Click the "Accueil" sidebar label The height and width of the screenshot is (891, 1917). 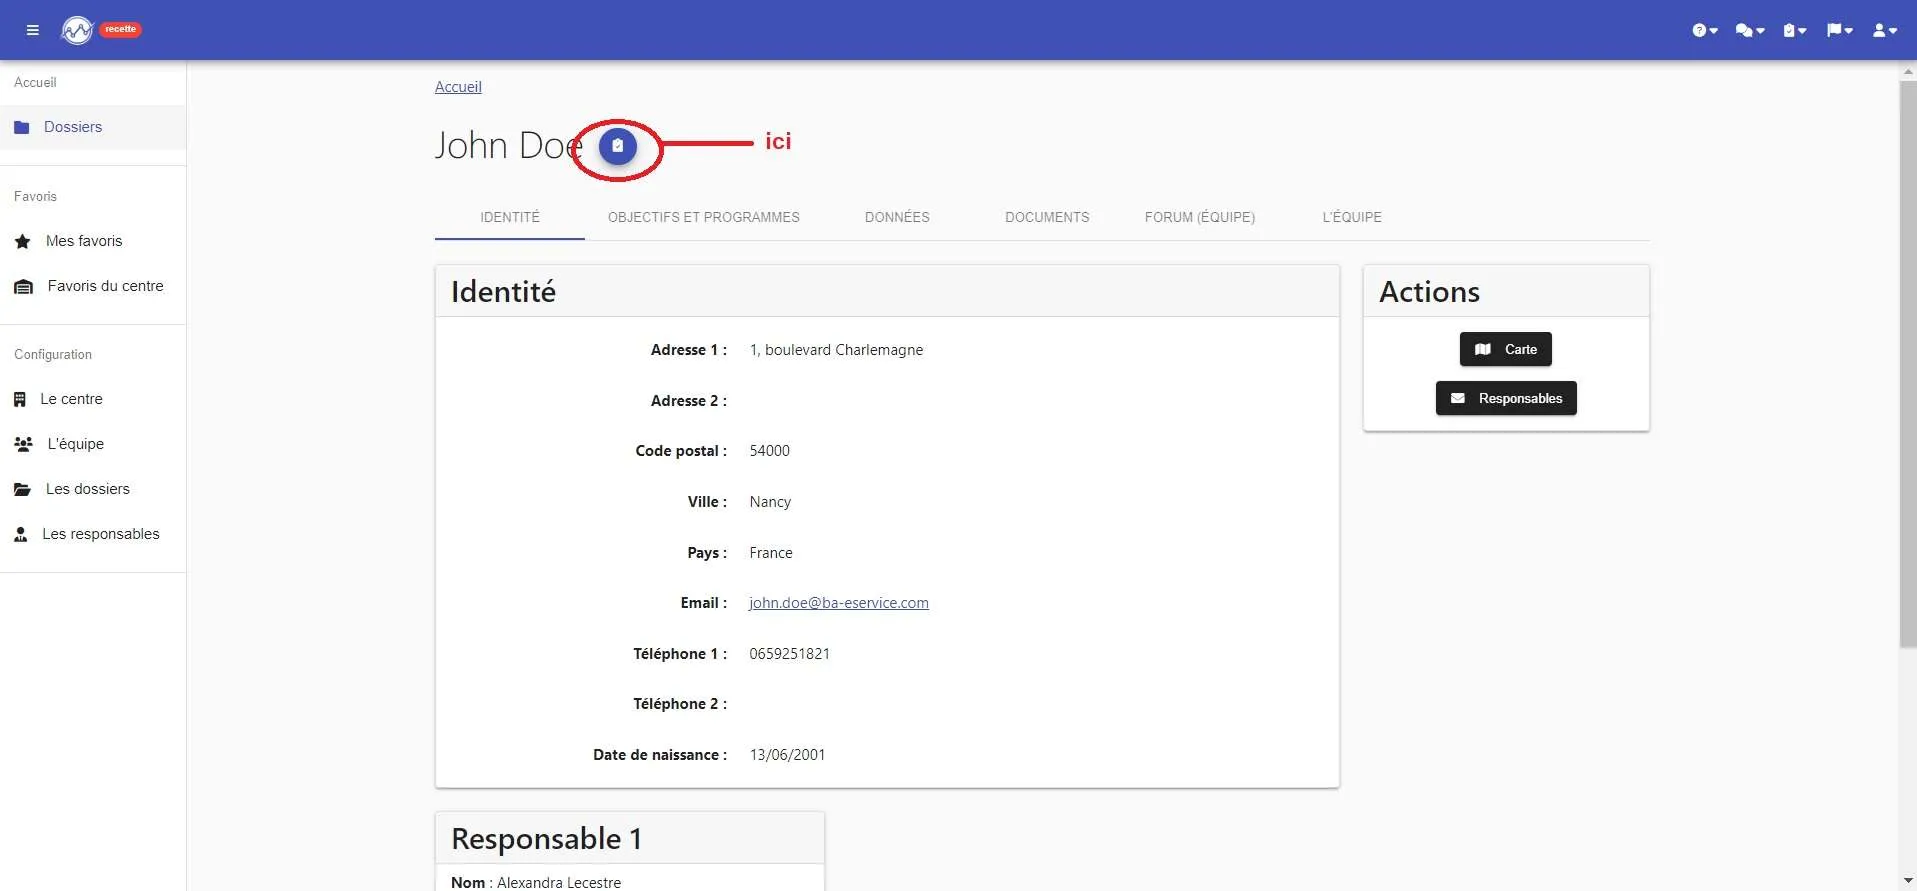(35, 82)
